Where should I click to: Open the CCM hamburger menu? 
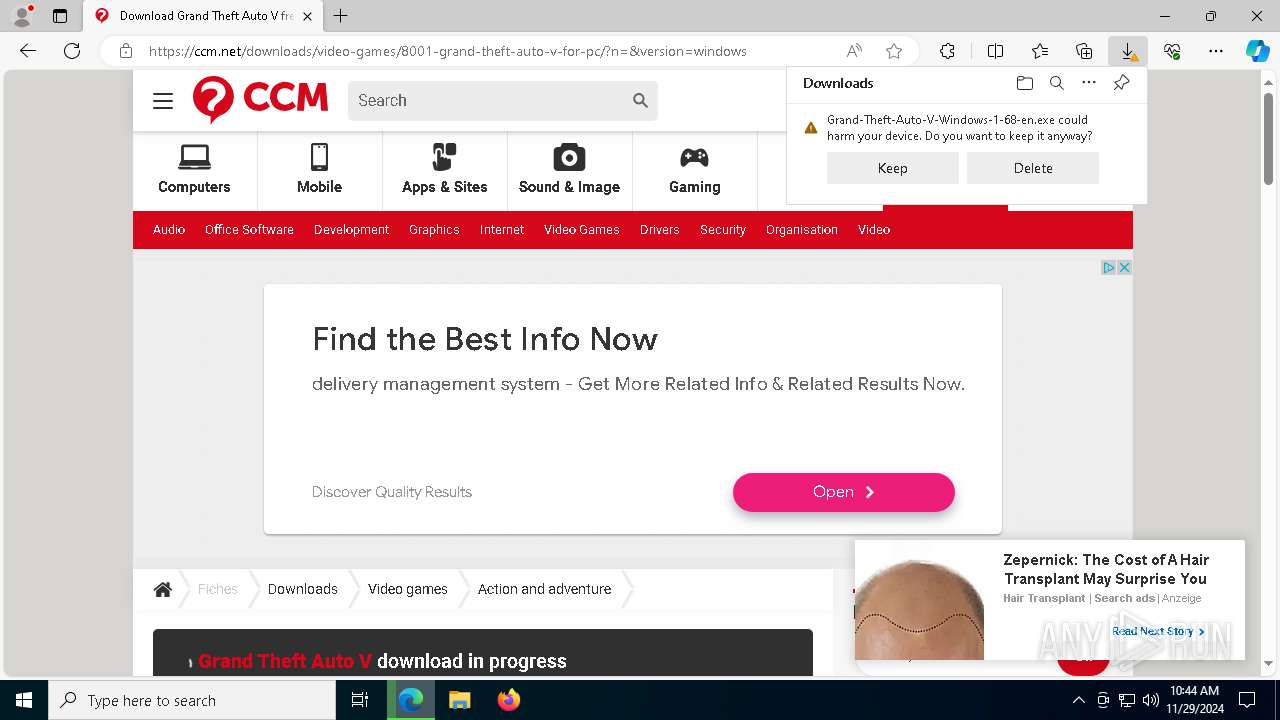coord(163,101)
